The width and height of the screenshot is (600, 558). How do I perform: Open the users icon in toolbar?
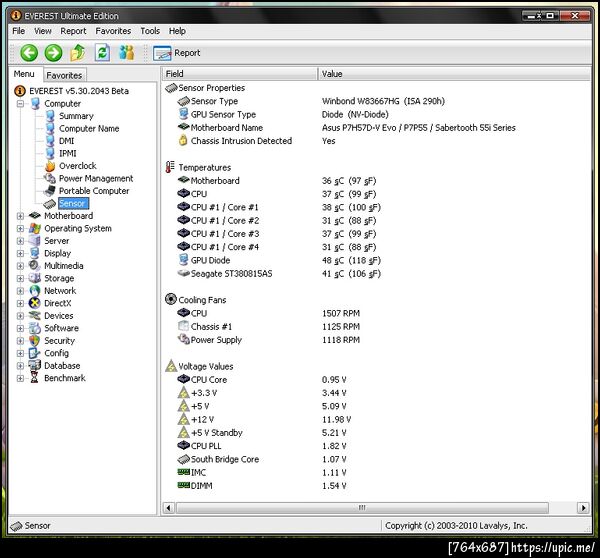[127, 53]
